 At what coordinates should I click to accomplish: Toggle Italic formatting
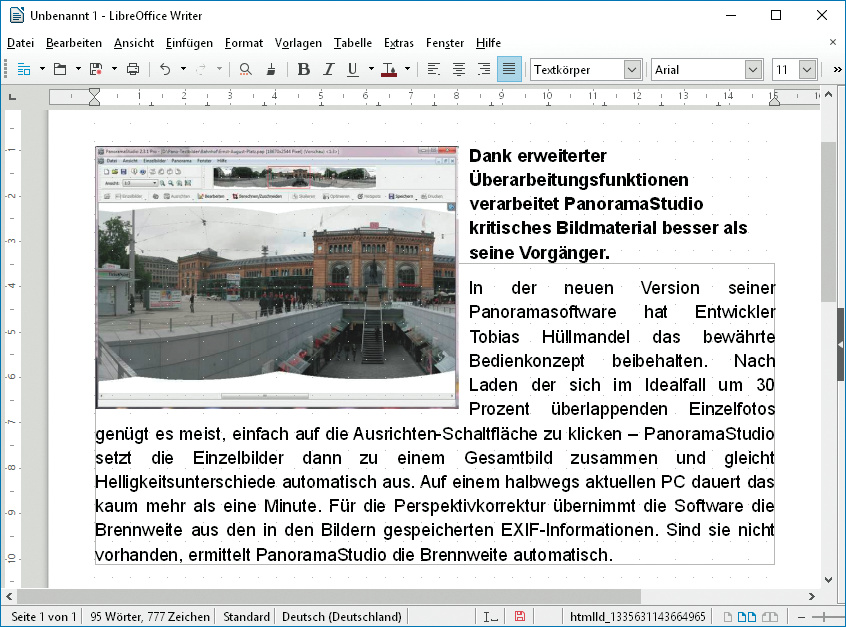coord(329,69)
